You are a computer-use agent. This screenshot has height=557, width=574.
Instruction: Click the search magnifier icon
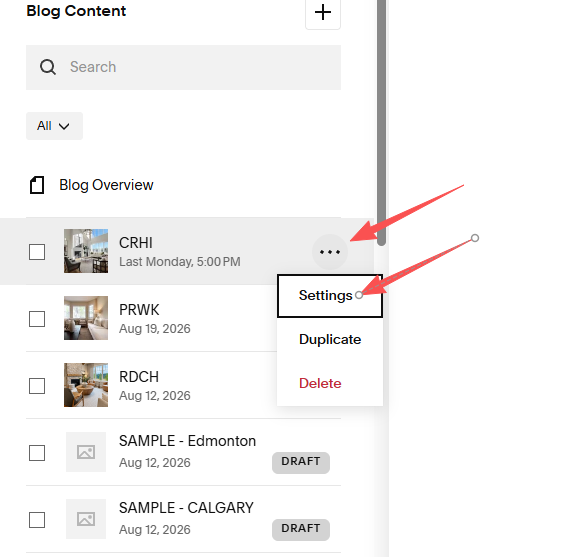point(48,67)
